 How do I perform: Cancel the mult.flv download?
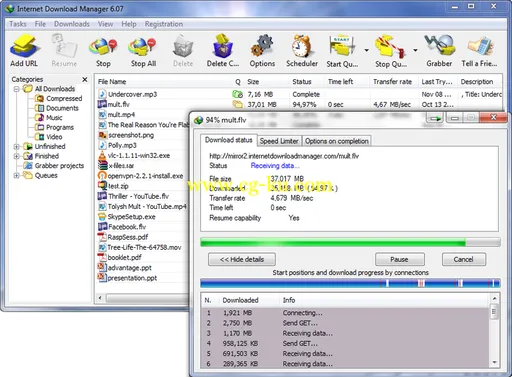(464, 259)
